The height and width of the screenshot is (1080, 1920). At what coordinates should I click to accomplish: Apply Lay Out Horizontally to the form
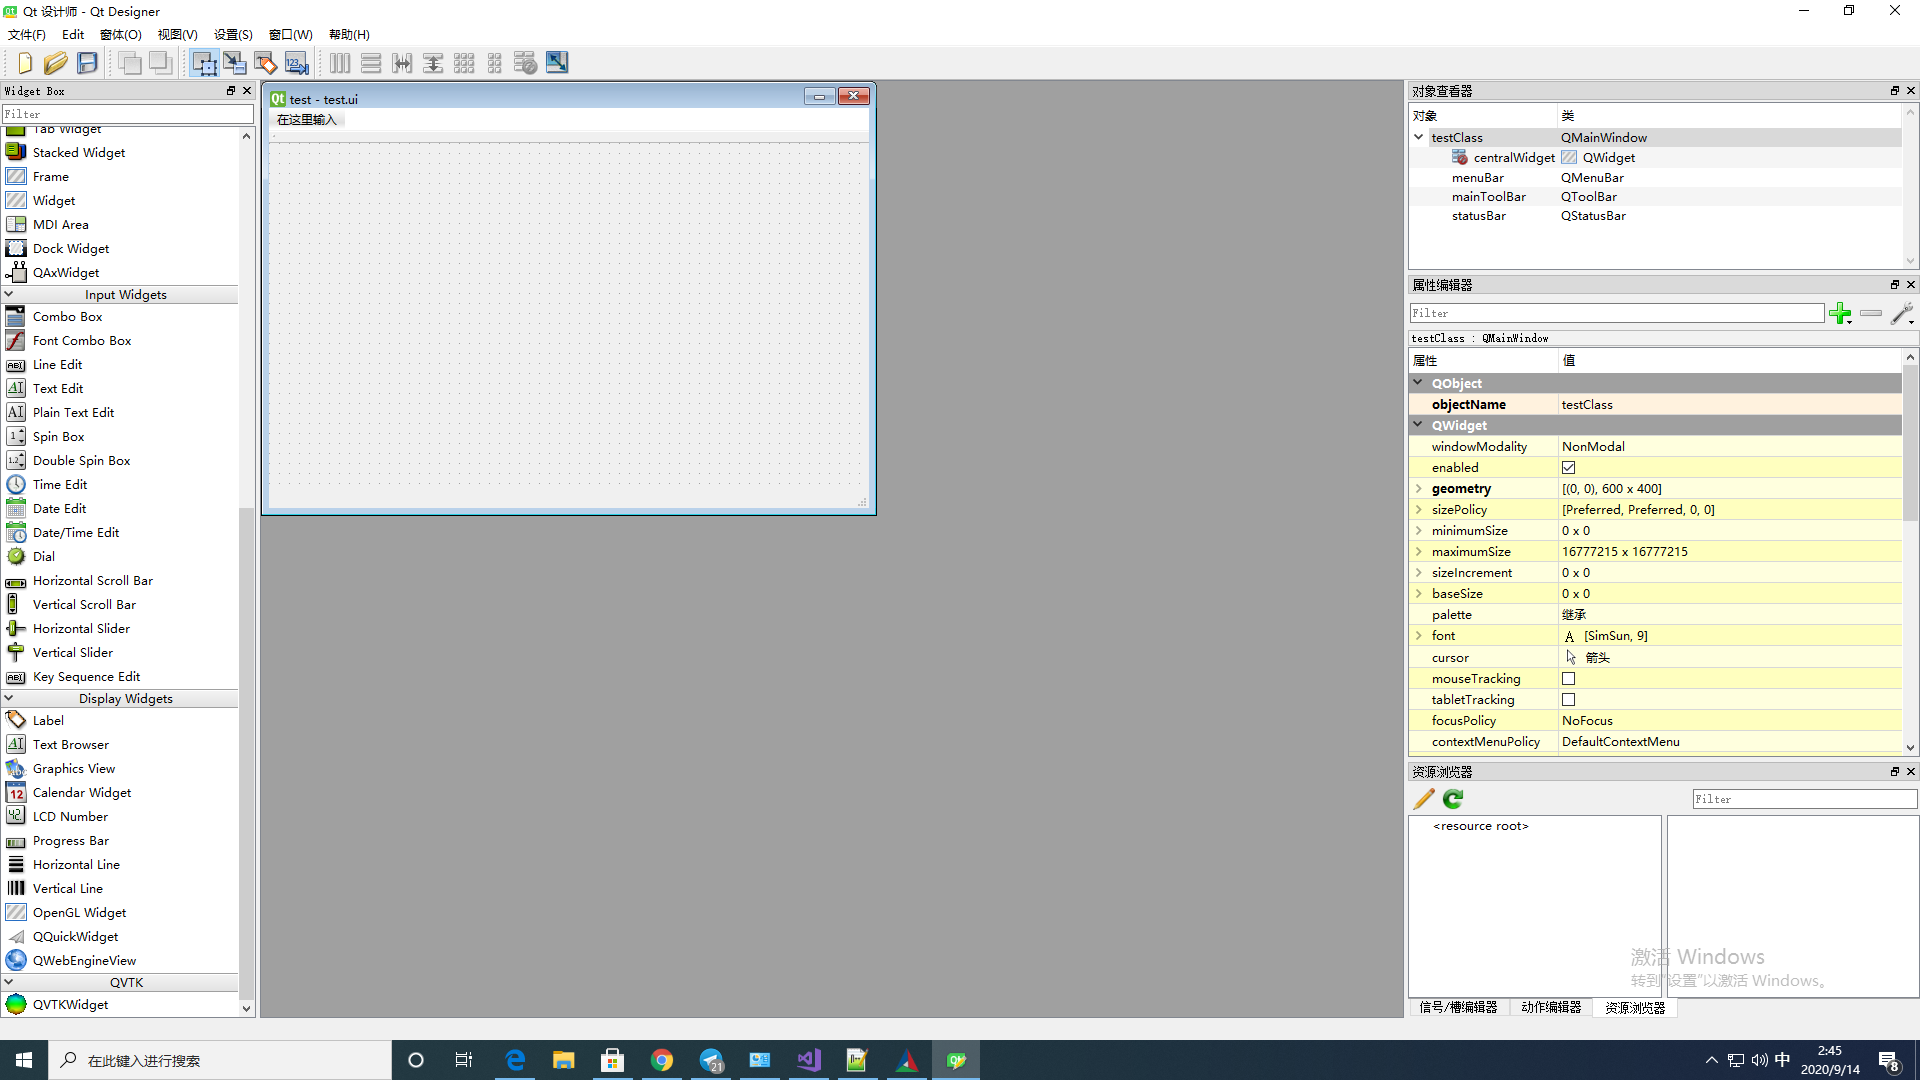[x=340, y=62]
